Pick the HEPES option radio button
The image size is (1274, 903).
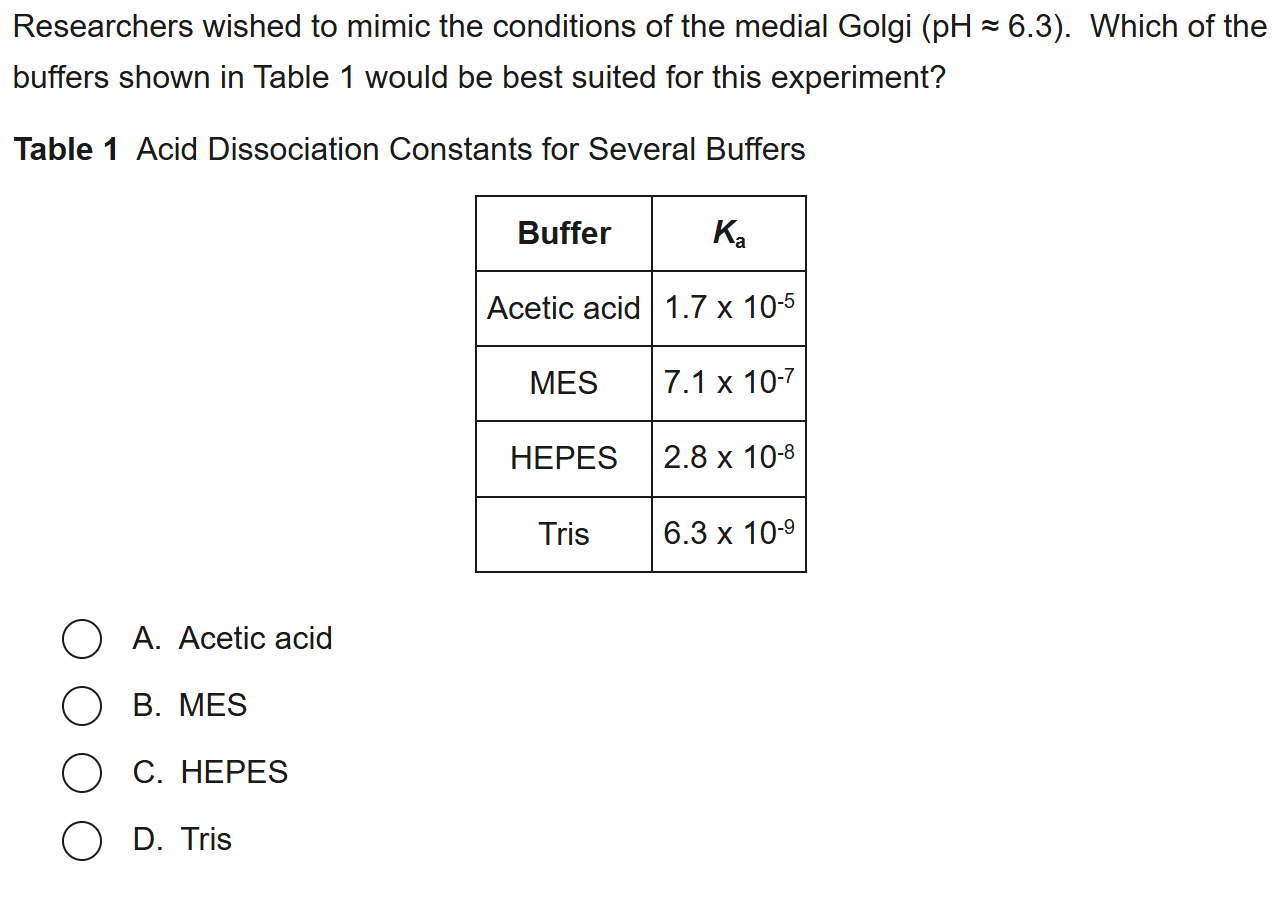pos(81,773)
